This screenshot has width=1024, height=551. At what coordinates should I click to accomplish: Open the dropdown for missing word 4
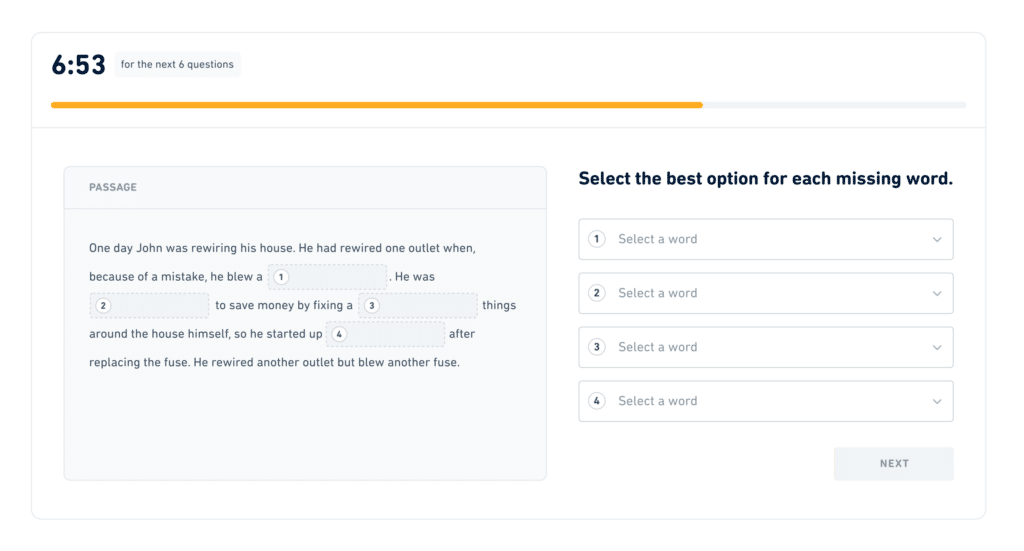tap(765, 401)
